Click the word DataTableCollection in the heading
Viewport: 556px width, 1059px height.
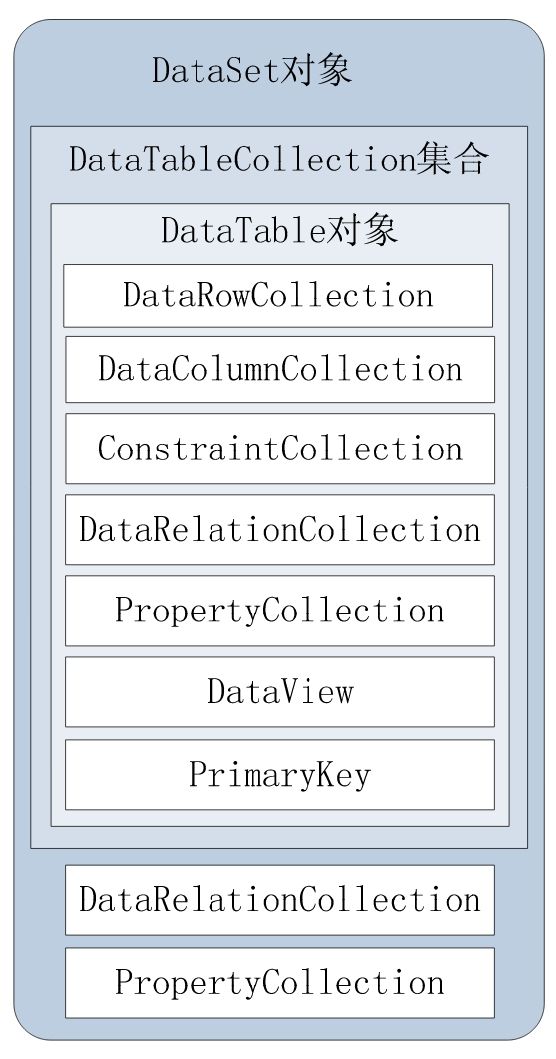242,160
